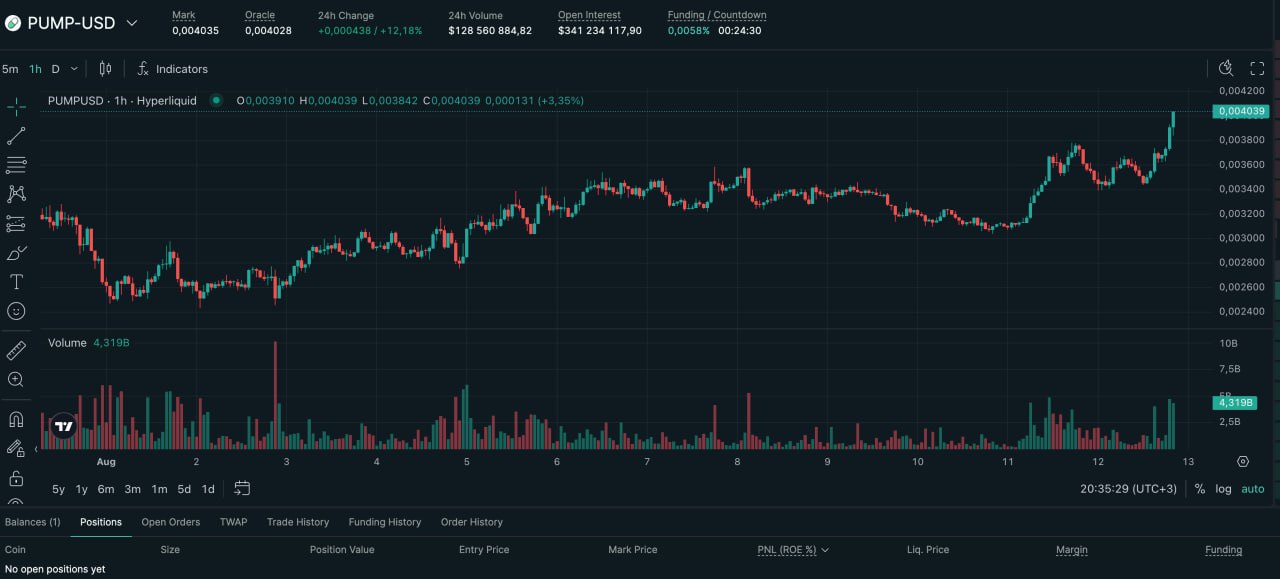Activate the zoom in tool
Viewport: 1280px width, 579px height.
click(16, 379)
